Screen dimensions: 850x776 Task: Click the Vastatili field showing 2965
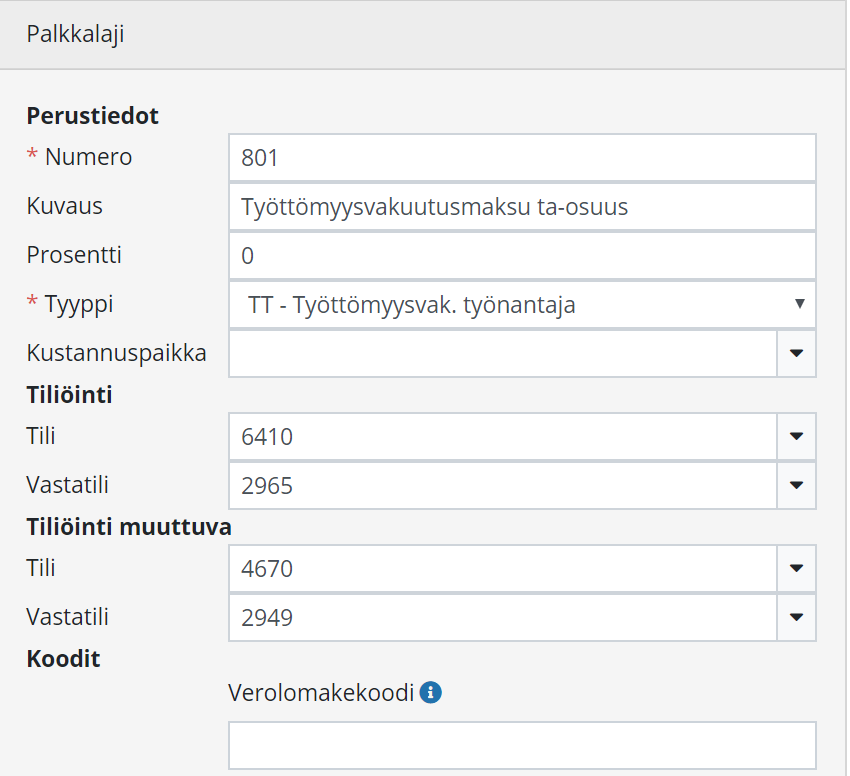[503, 485]
